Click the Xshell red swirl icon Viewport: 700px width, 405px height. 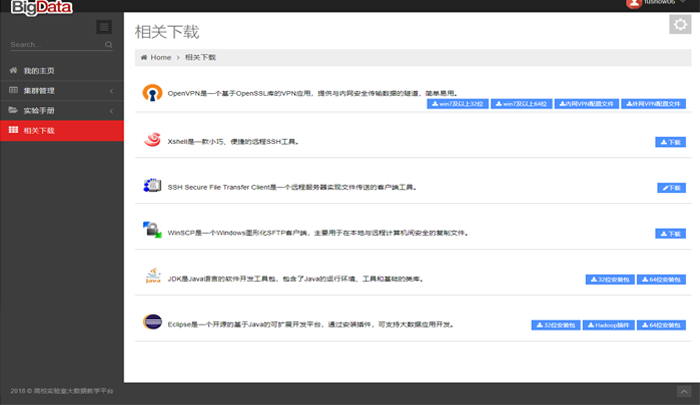pos(152,141)
